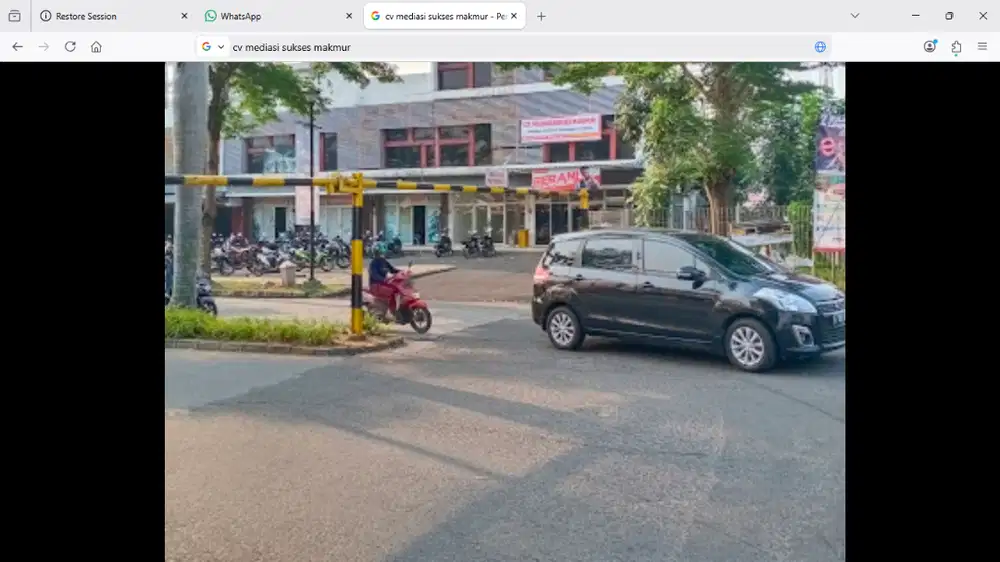This screenshot has width=1000, height=562.
Task: Open the hamburger application menu
Action: (982, 47)
